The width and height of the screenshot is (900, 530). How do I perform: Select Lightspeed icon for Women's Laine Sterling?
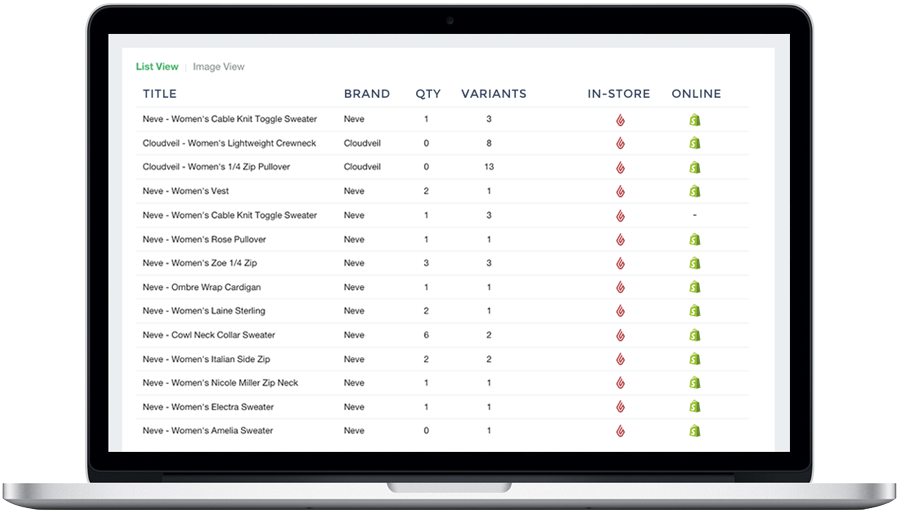(x=620, y=311)
